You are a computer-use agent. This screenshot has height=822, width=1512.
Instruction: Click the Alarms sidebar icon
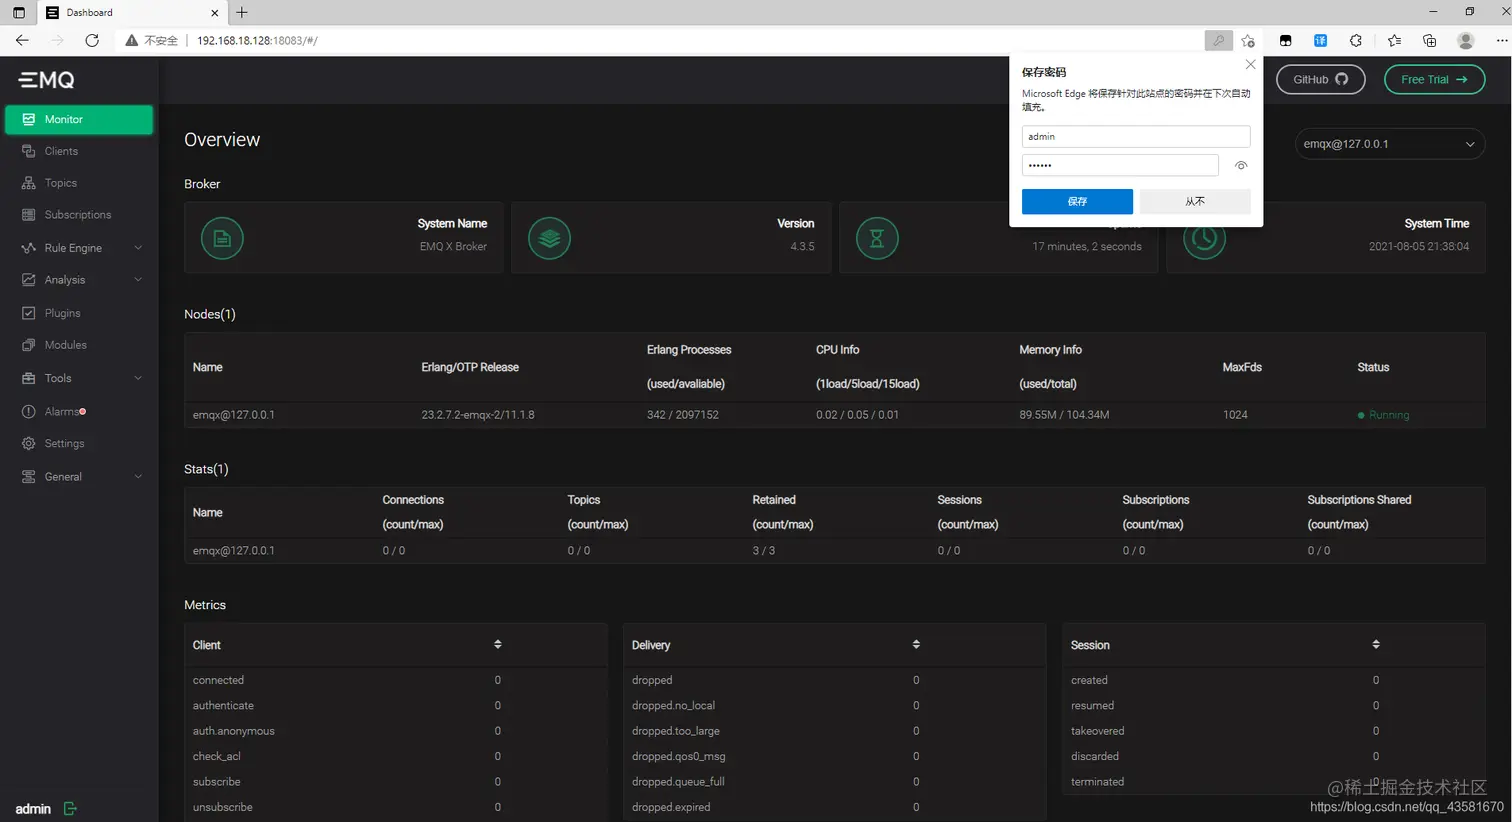pos(28,411)
